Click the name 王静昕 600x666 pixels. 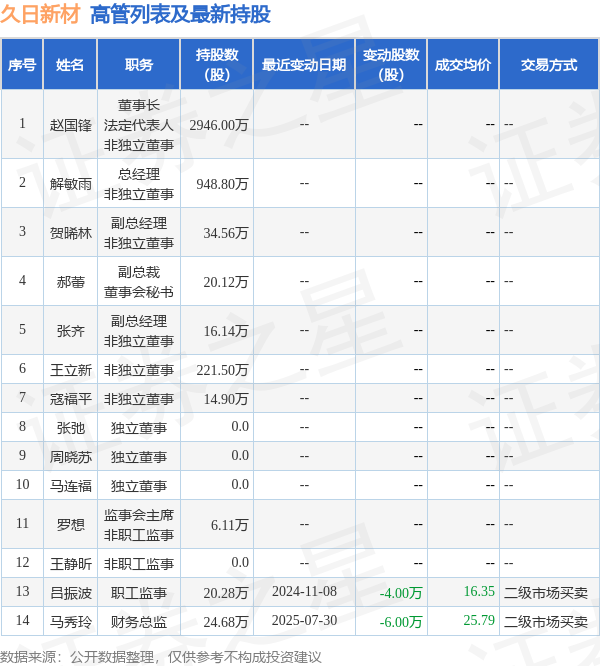[70, 564]
